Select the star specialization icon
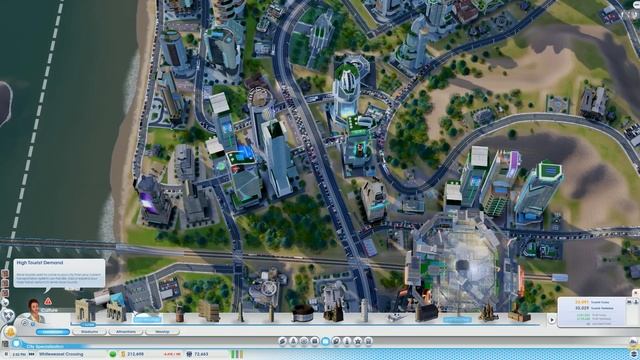The image size is (640, 360). point(357,341)
